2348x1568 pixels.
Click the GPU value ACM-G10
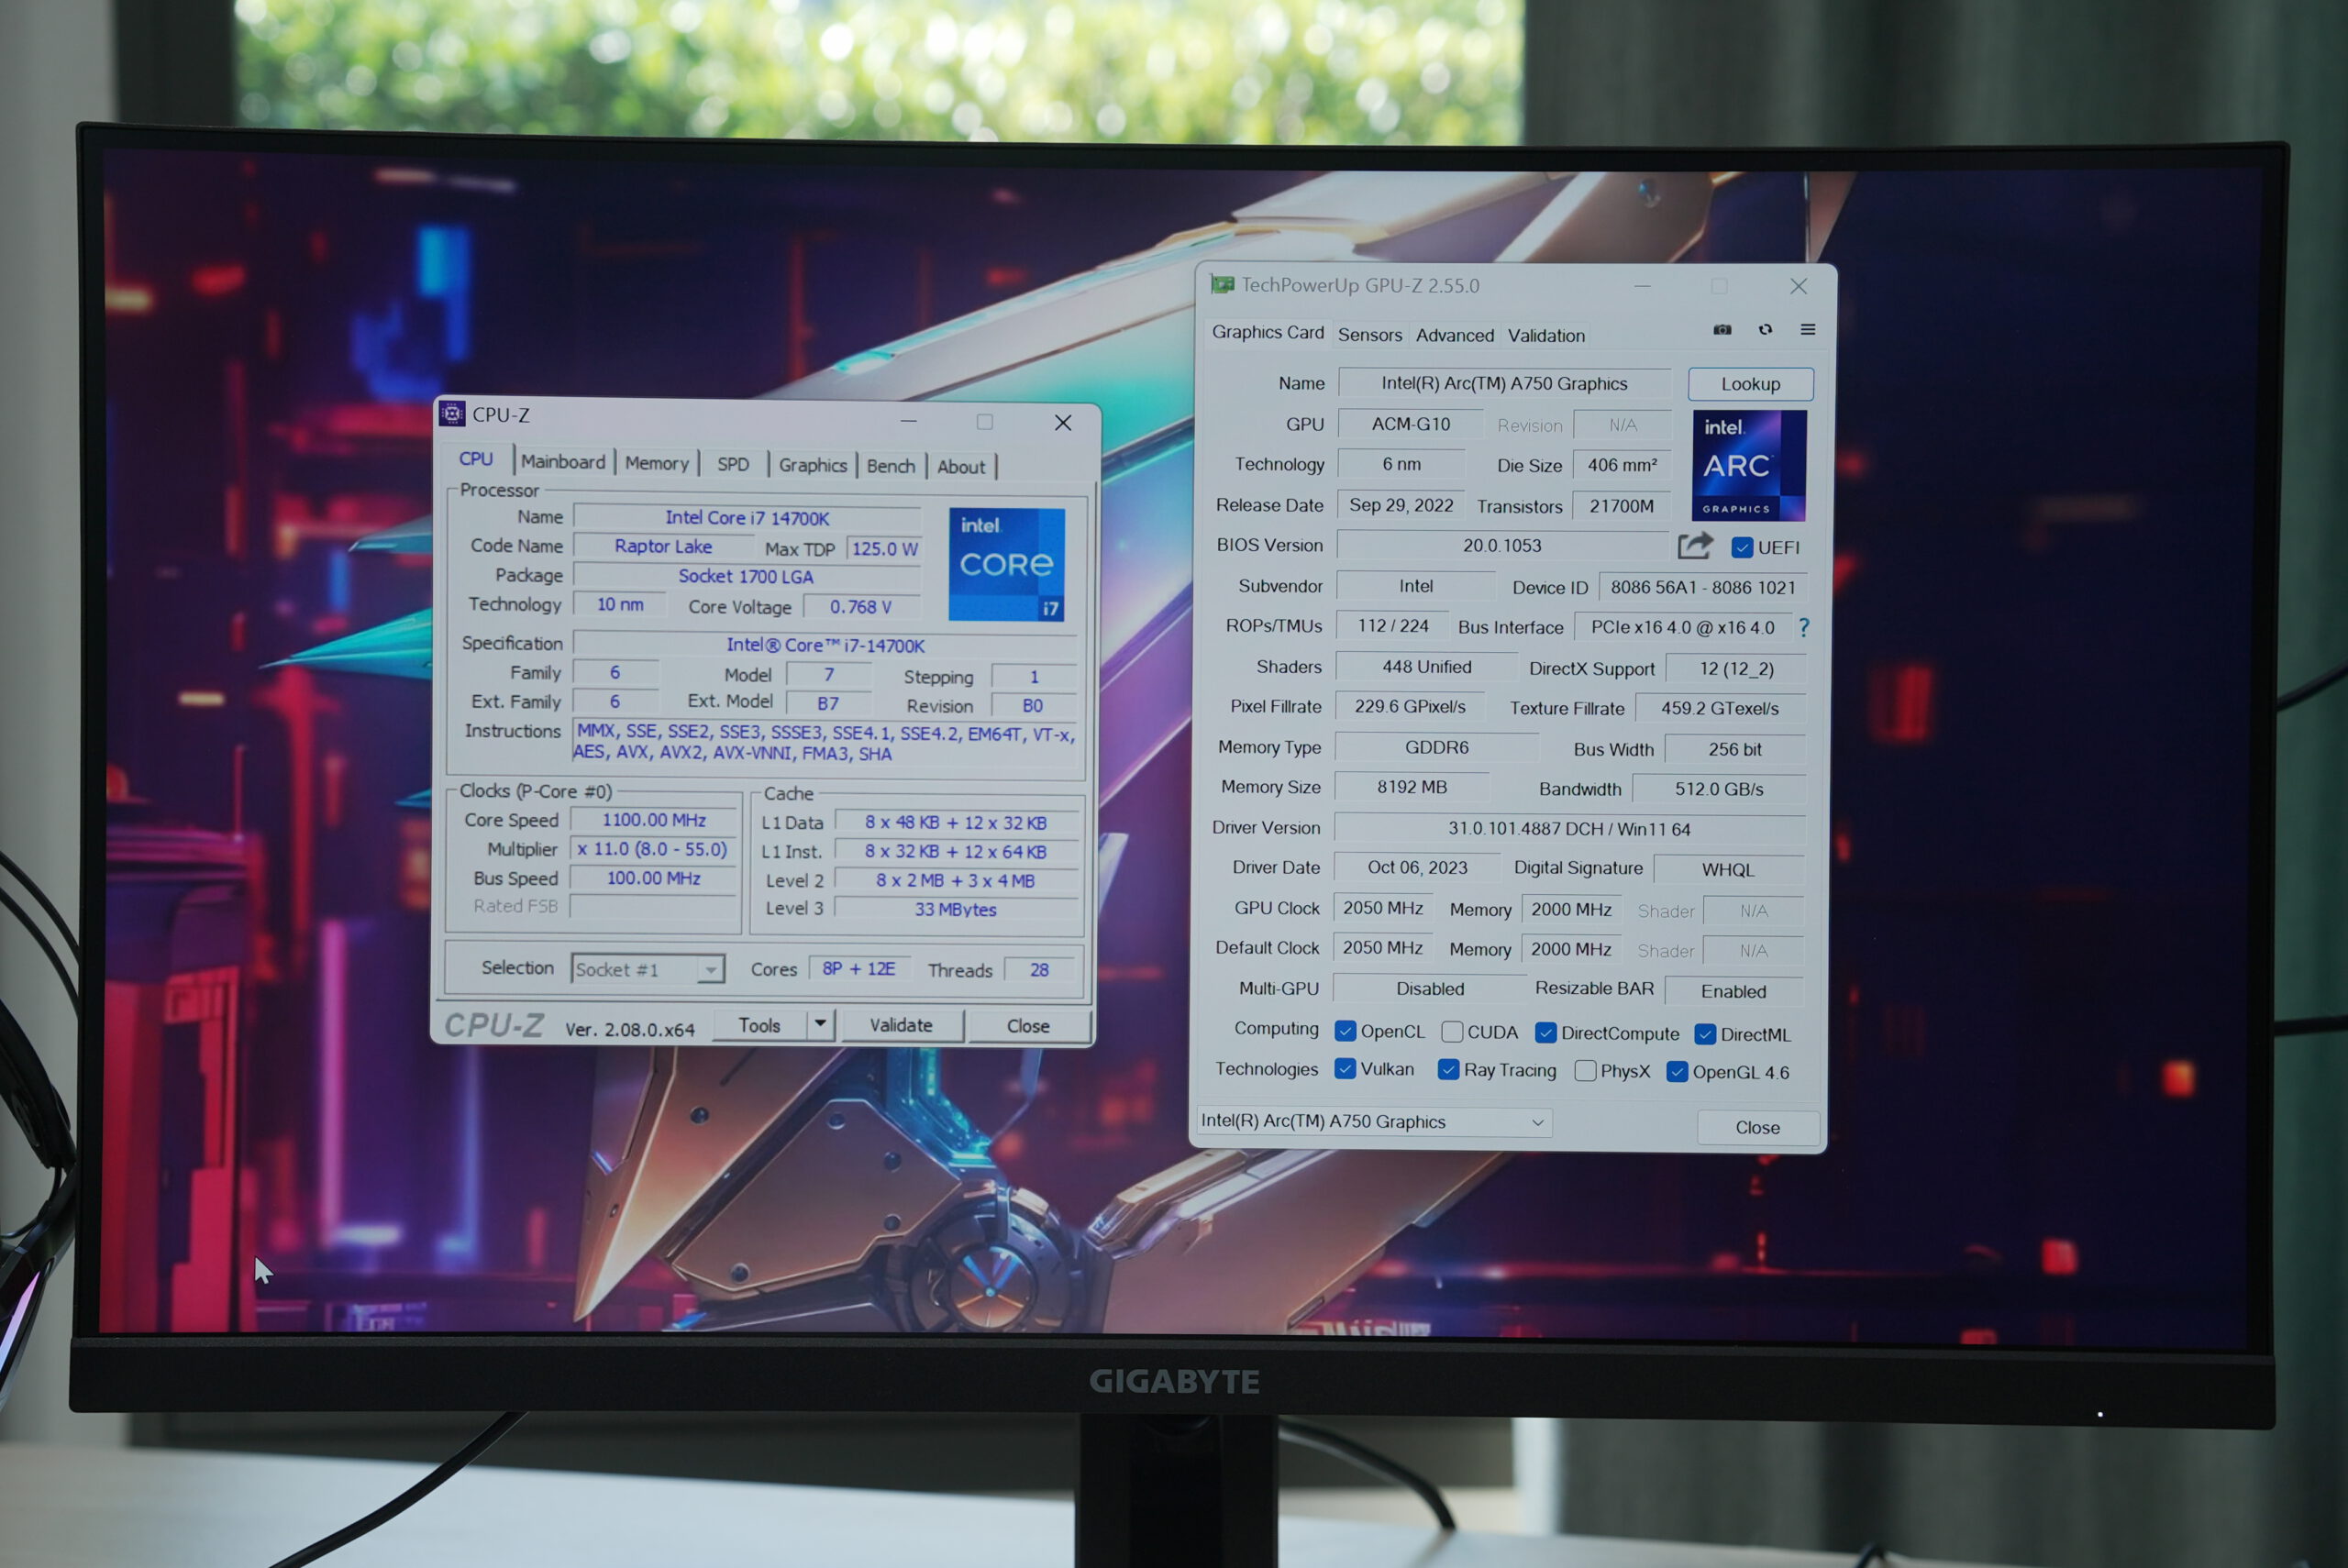click(x=1410, y=424)
